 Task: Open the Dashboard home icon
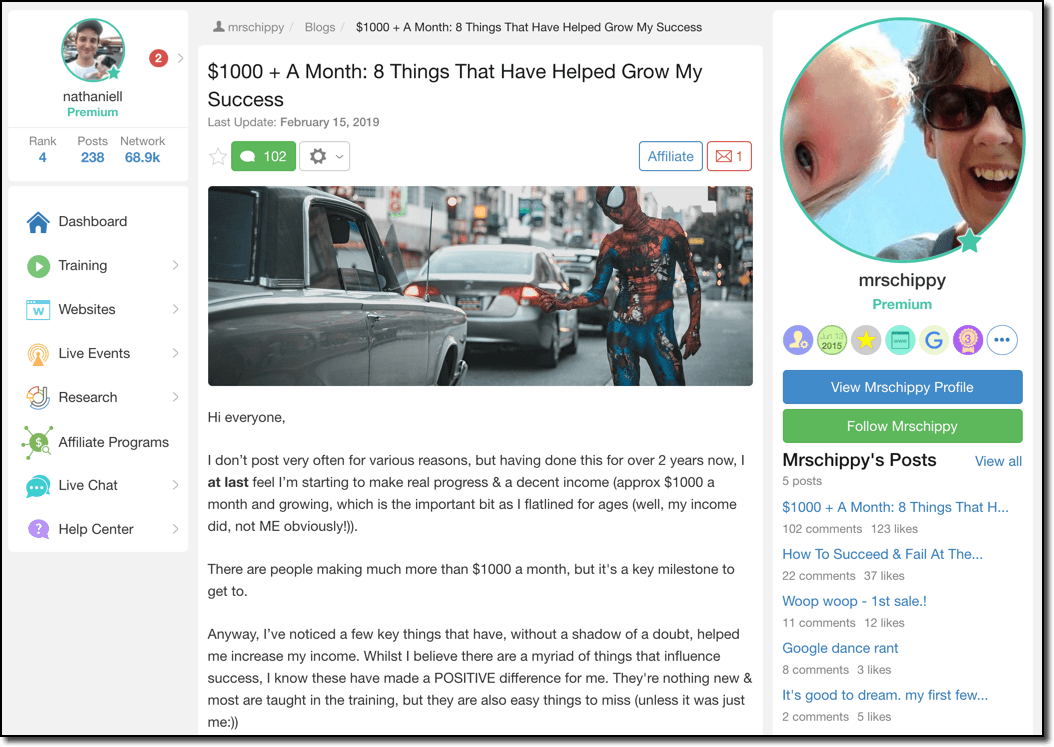tap(38, 222)
